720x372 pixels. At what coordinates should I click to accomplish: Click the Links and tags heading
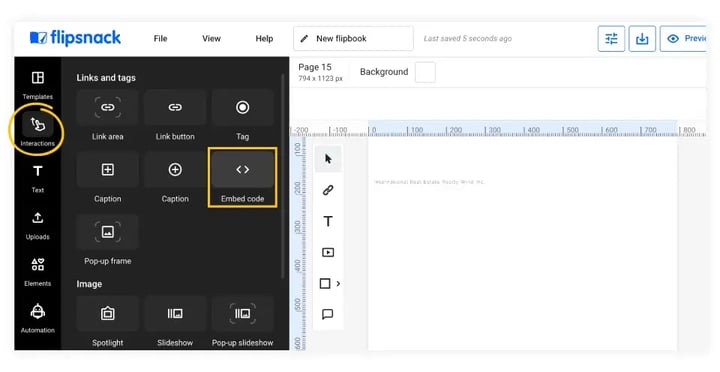(106, 78)
